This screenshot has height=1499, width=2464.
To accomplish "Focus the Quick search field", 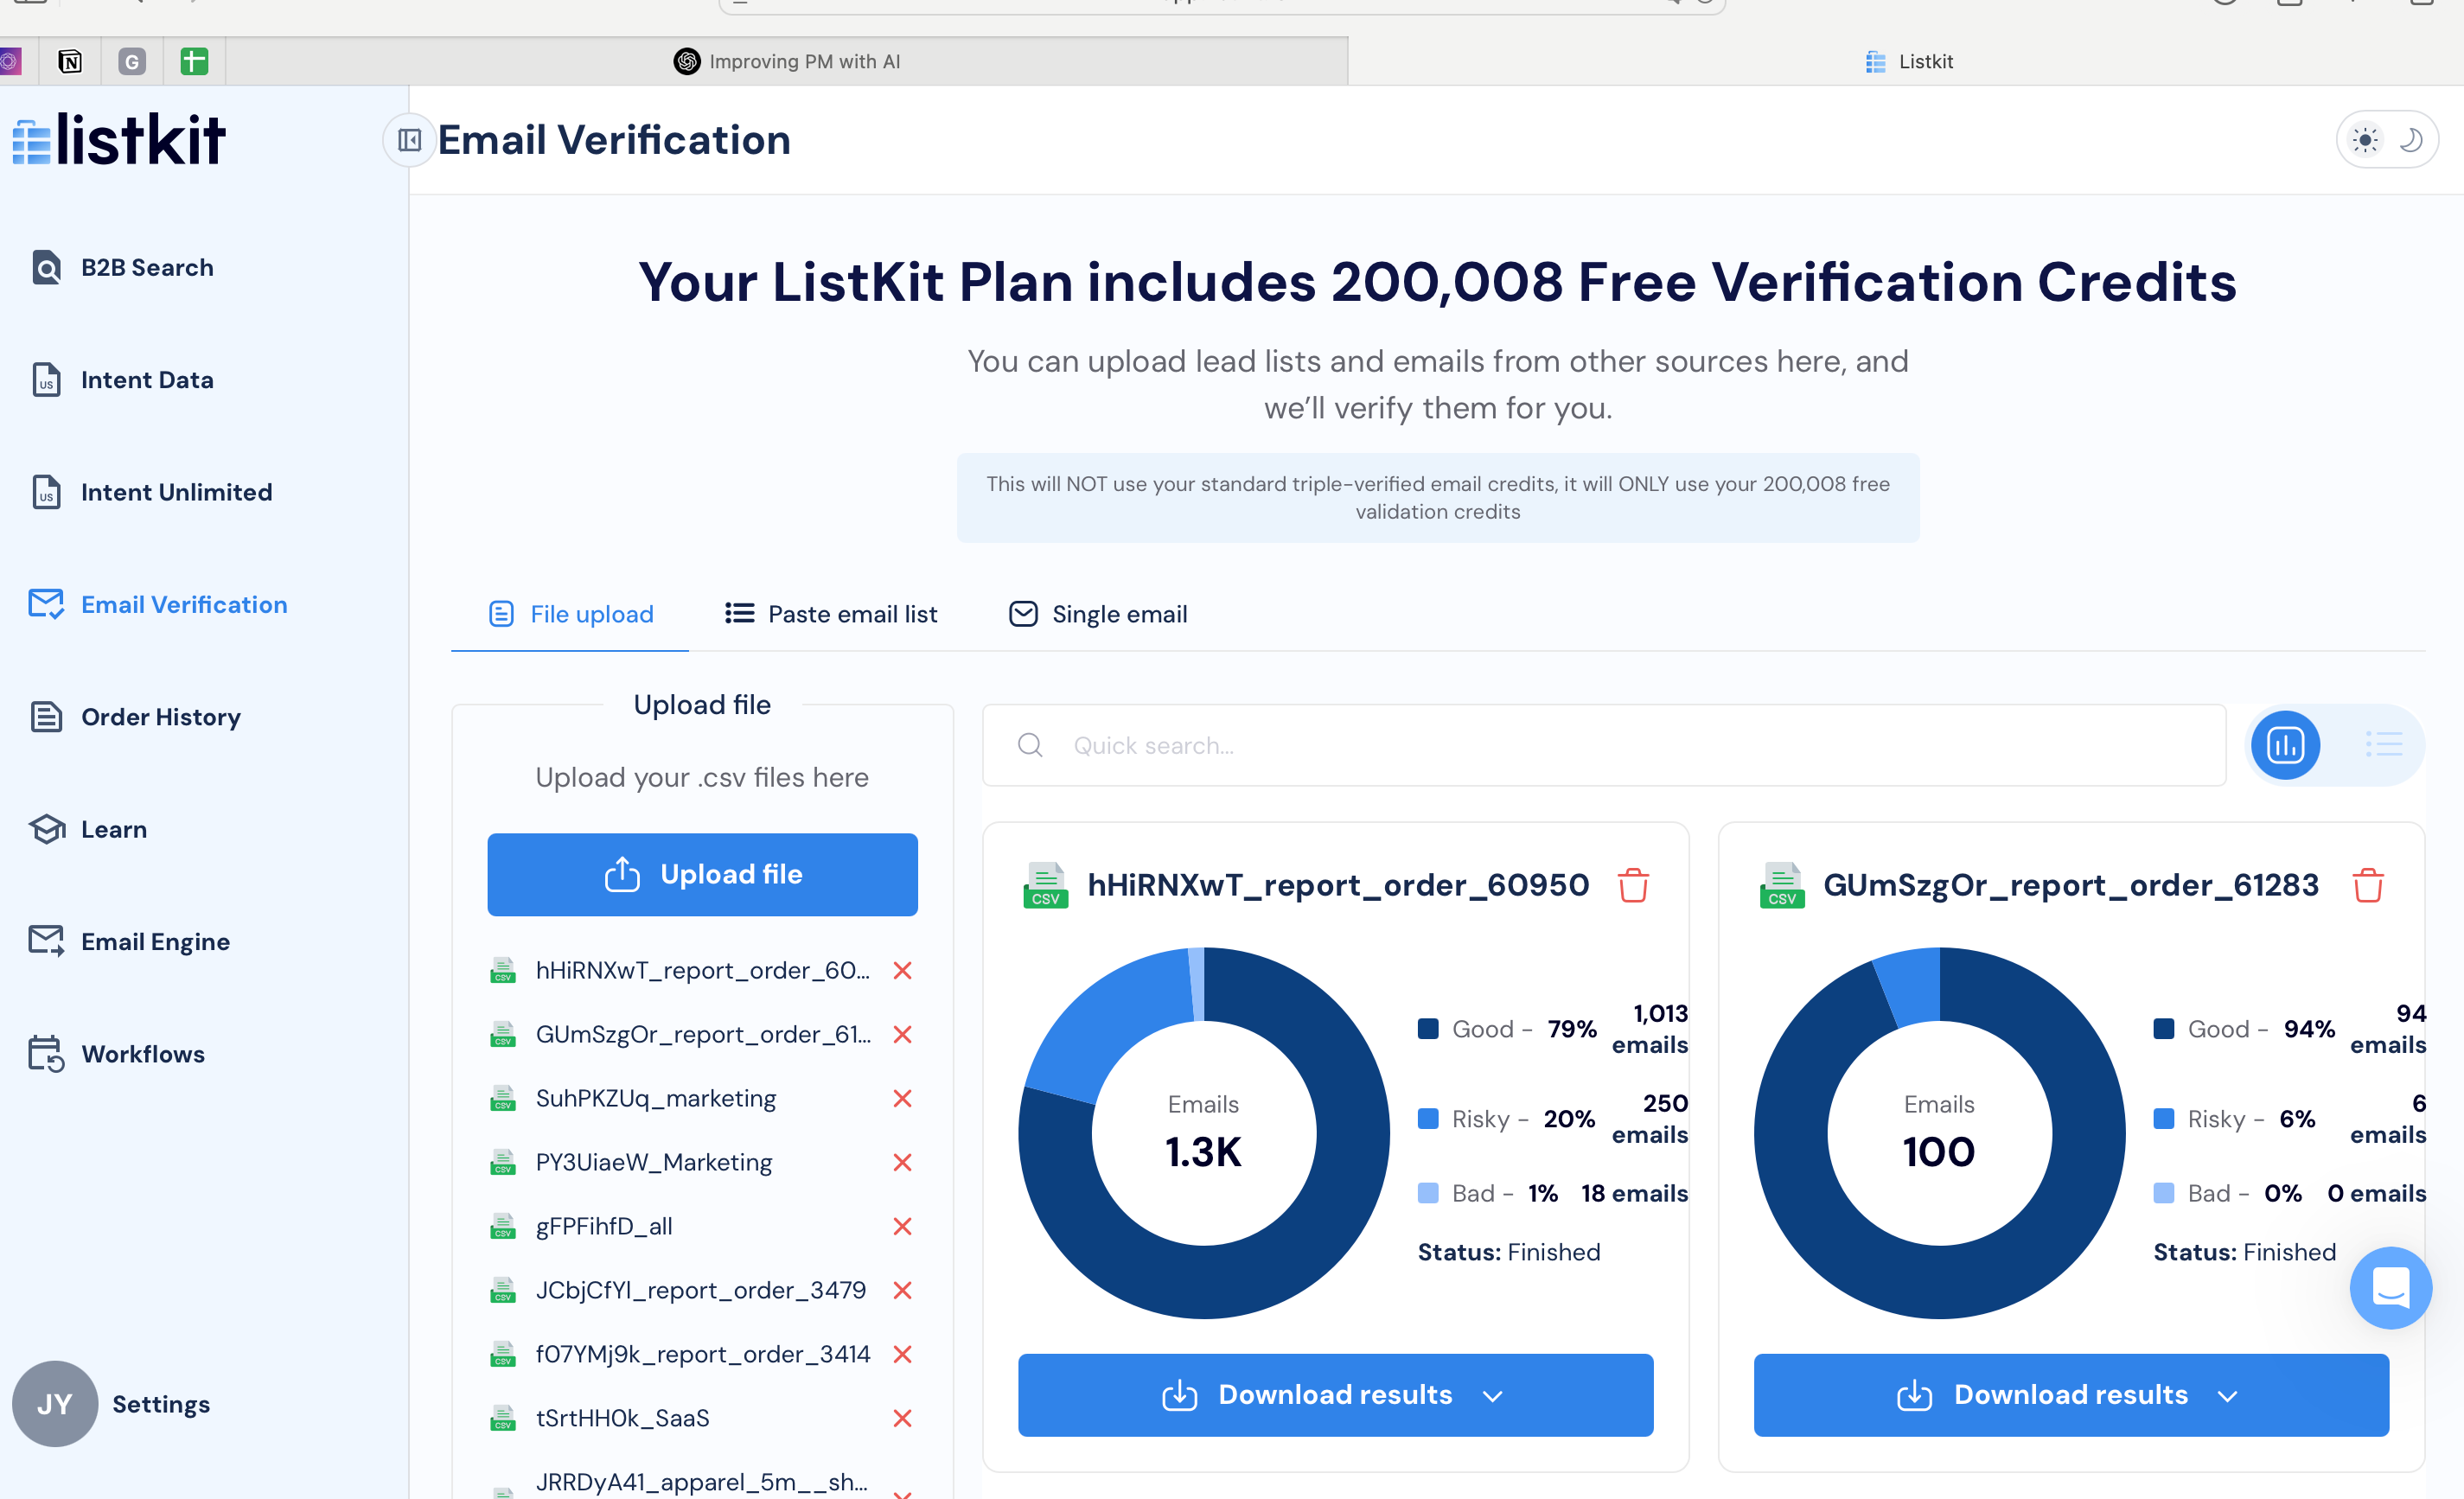I will [x=1600, y=745].
